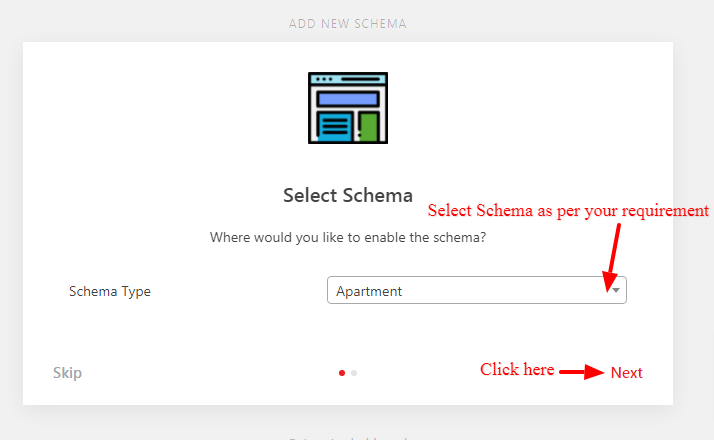Click the three dots in illustration titlebar
Image resolution: width=714 pixels, height=440 pixels.
(x=324, y=79)
